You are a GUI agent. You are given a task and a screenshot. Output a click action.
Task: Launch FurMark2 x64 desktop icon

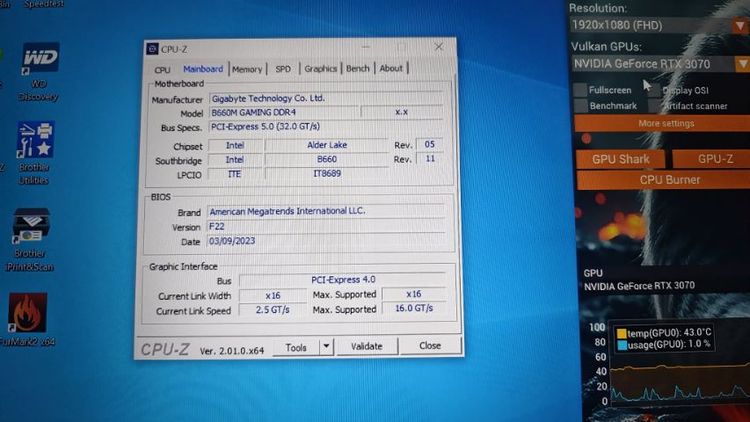click(28, 314)
